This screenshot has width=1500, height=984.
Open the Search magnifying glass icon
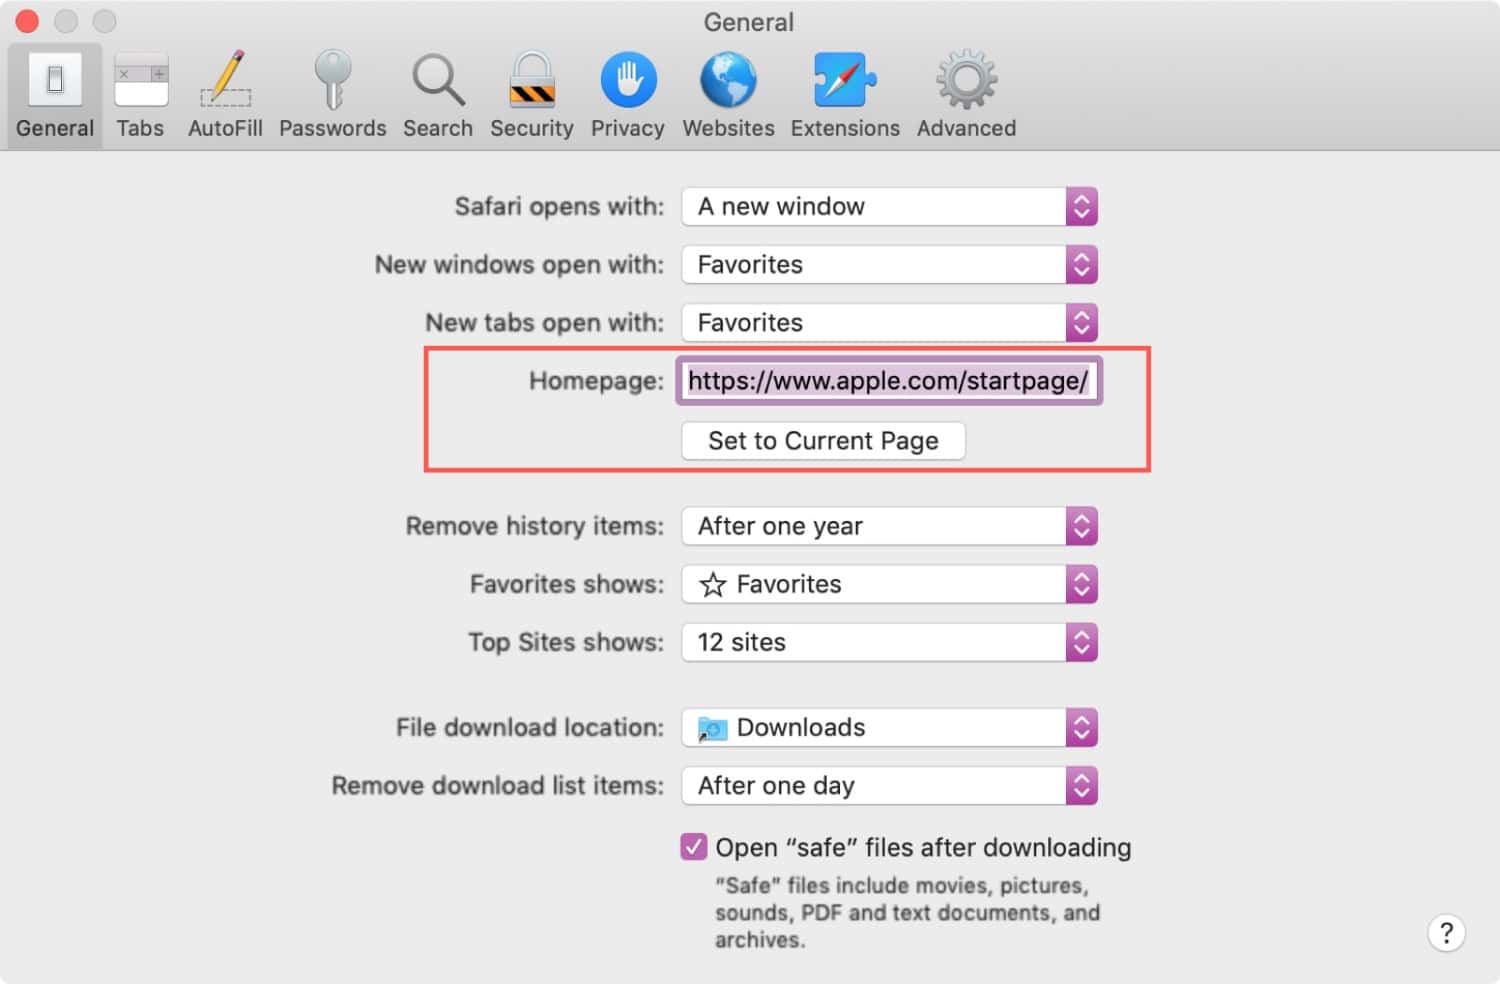tap(438, 80)
